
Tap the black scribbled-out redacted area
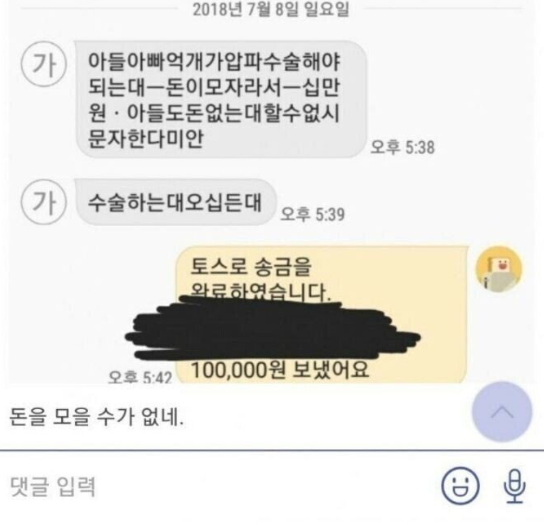tap(272, 327)
